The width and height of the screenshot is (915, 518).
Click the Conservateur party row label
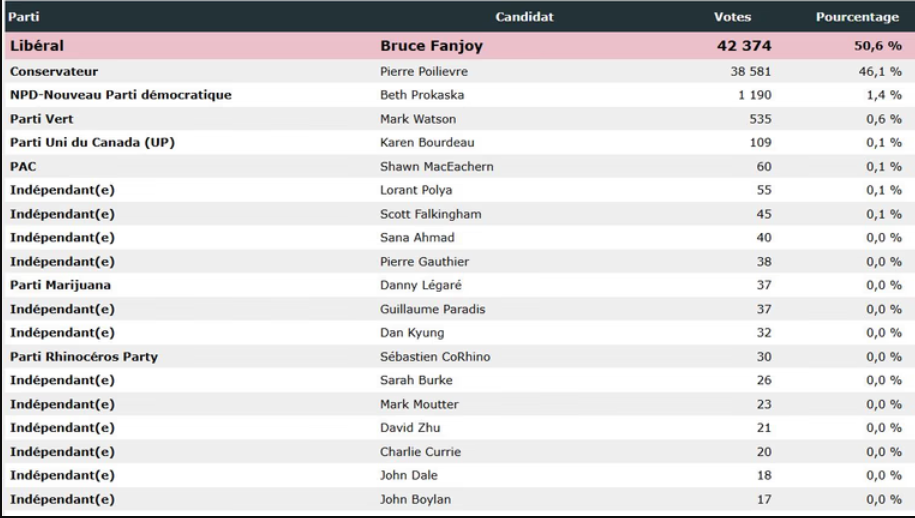pos(54,72)
